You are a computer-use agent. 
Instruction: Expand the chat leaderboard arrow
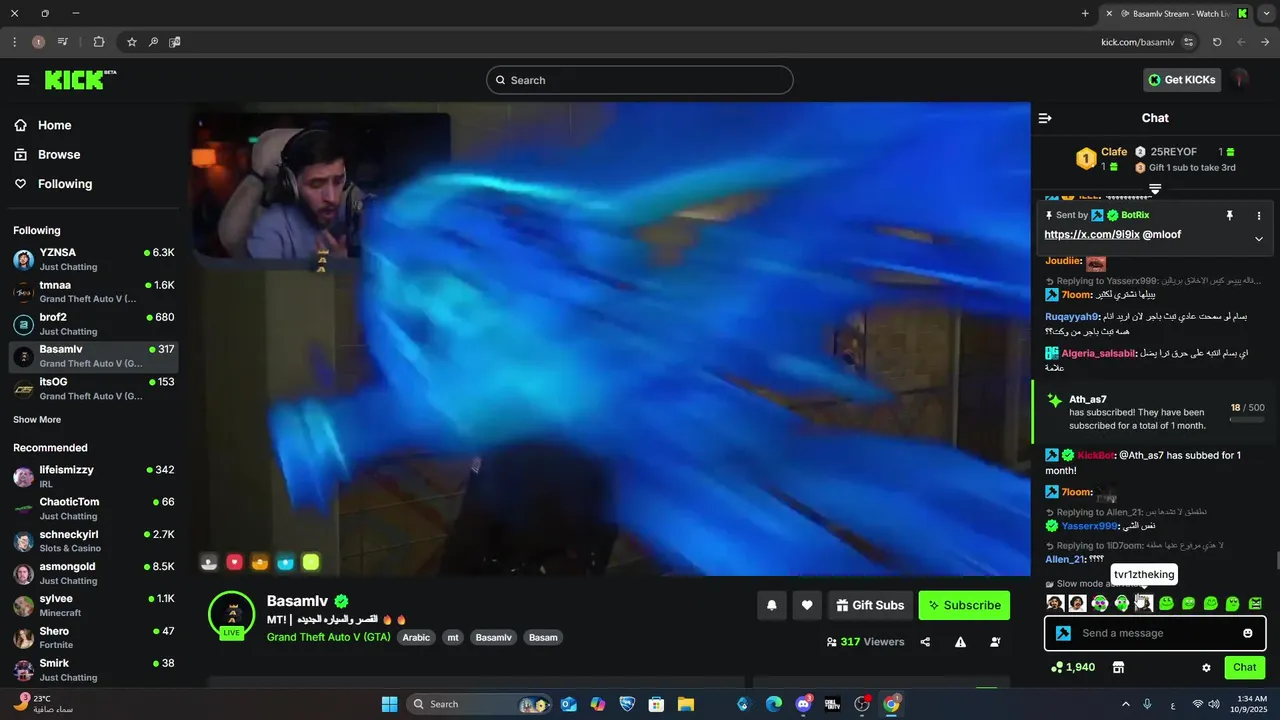click(x=1155, y=188)
